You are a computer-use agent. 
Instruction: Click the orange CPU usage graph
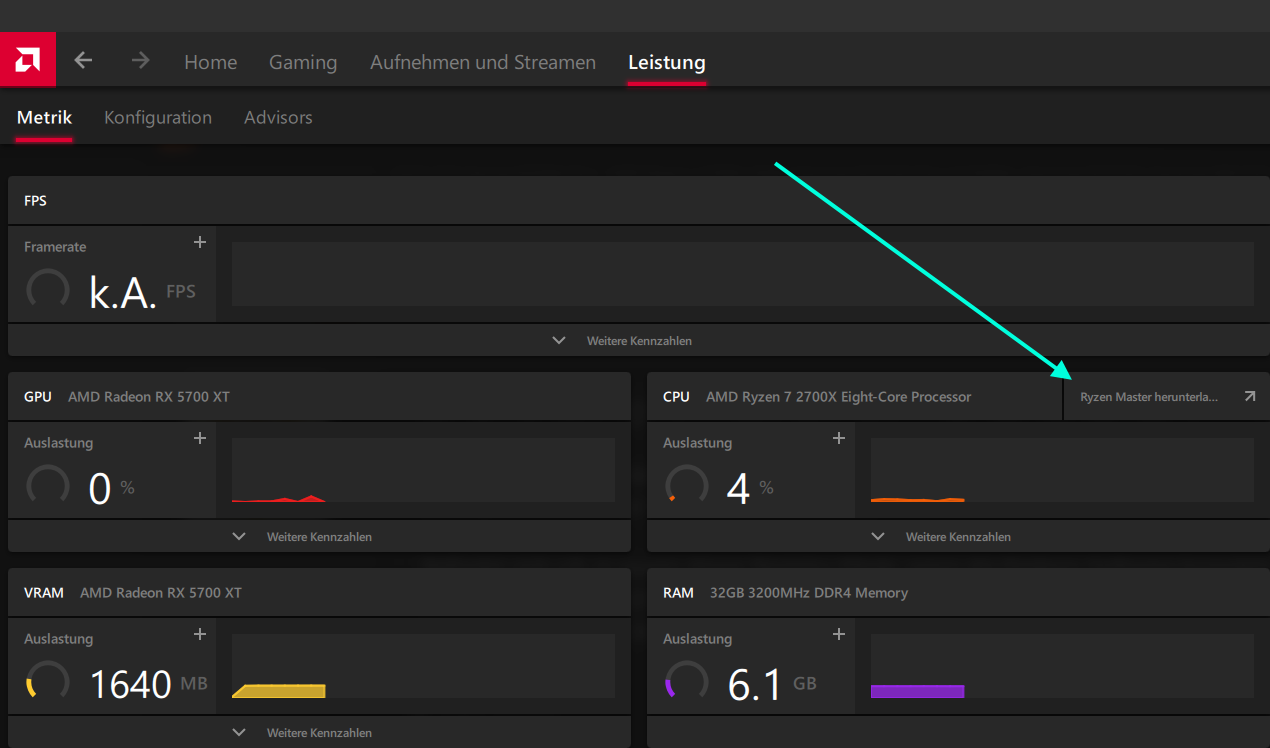point(1062,469)
